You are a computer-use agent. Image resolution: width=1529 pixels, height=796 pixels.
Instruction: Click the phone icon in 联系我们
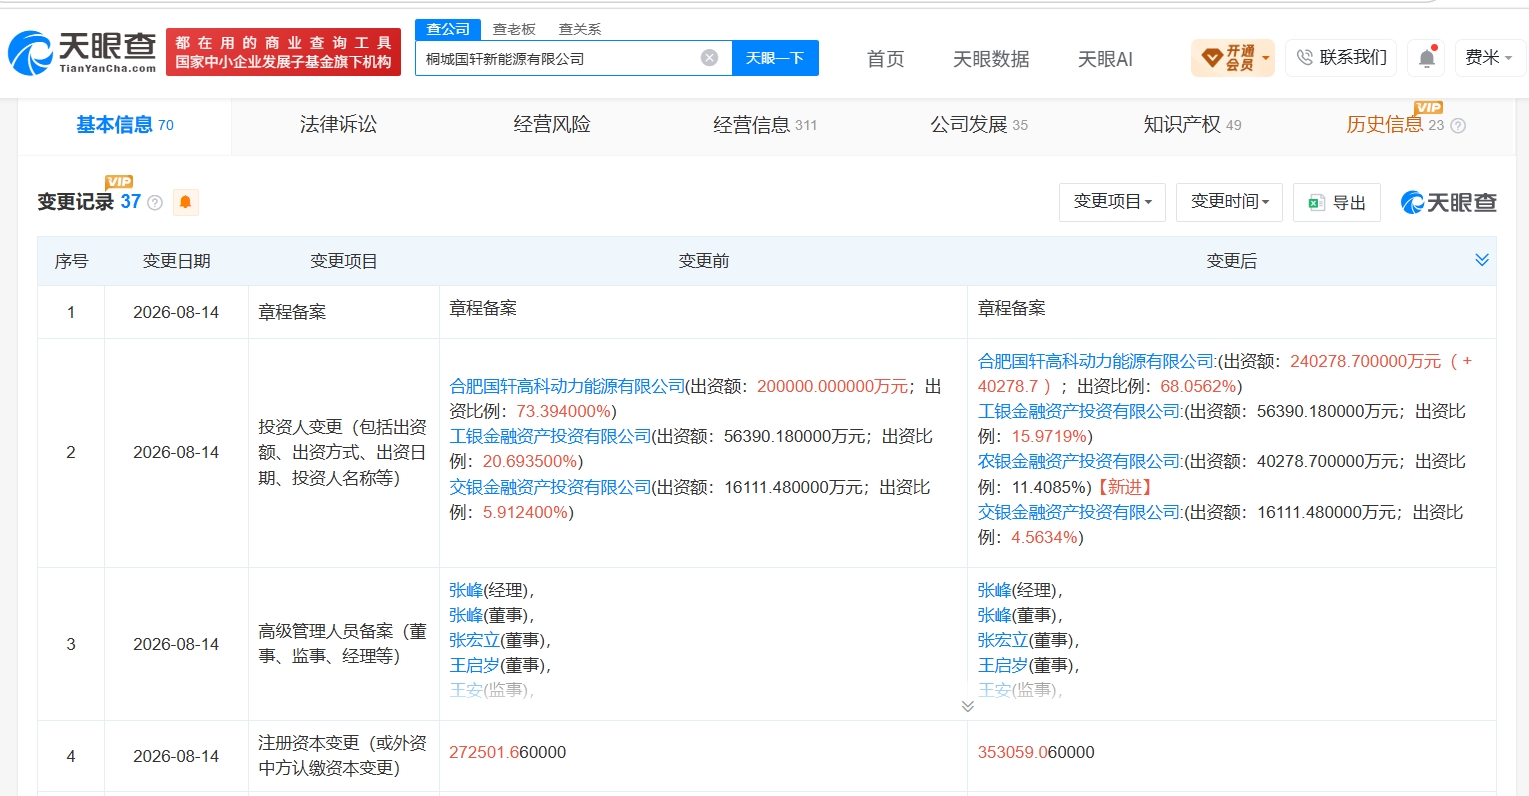coord(1304,58)
